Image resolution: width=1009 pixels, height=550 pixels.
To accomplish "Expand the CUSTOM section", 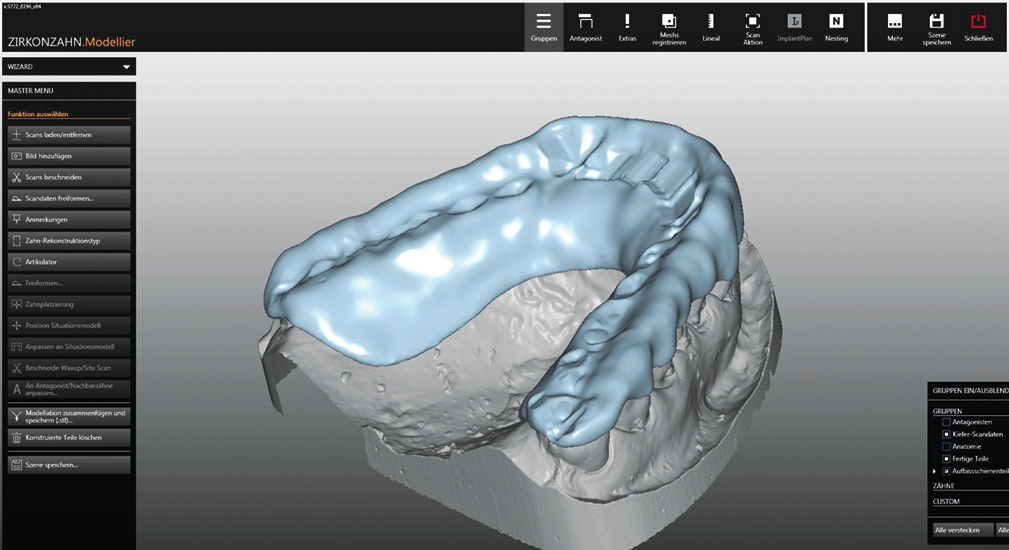I will pyautogui.click(x=946, y=502).
